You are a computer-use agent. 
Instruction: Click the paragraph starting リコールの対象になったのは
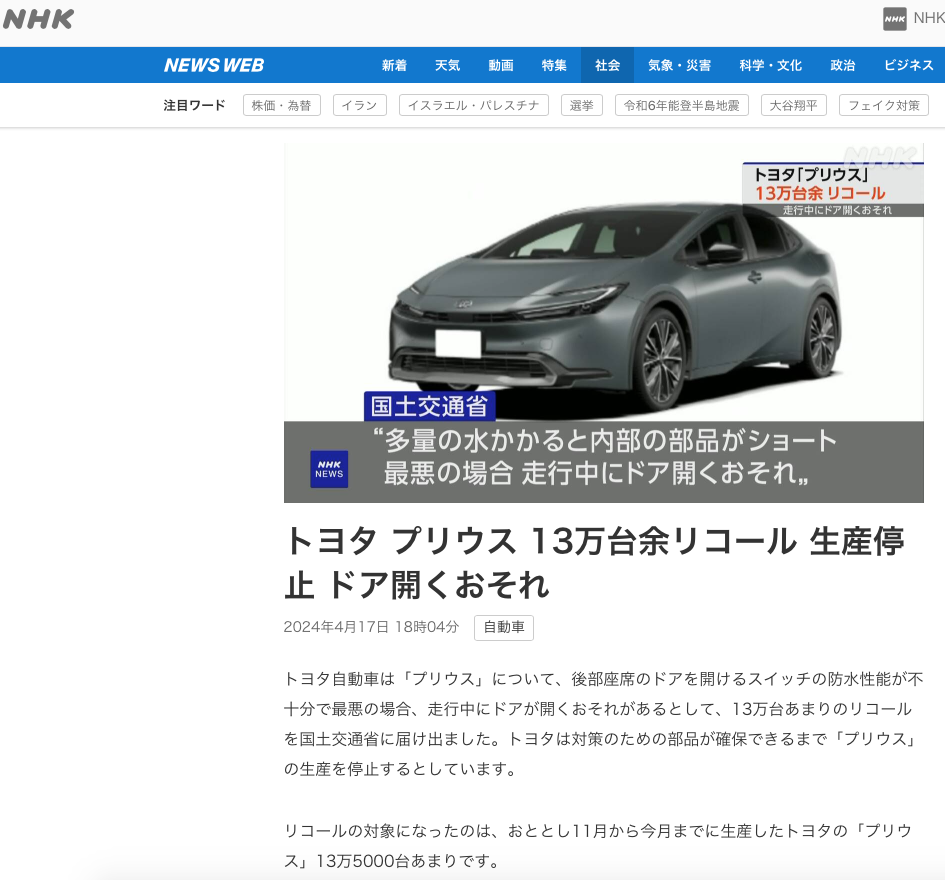tap(598, 846)
